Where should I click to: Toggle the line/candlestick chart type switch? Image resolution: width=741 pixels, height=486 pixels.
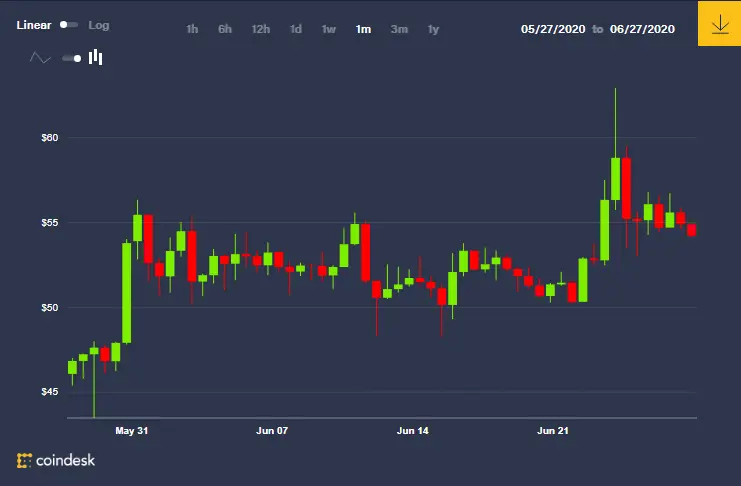tap(71, 58)
